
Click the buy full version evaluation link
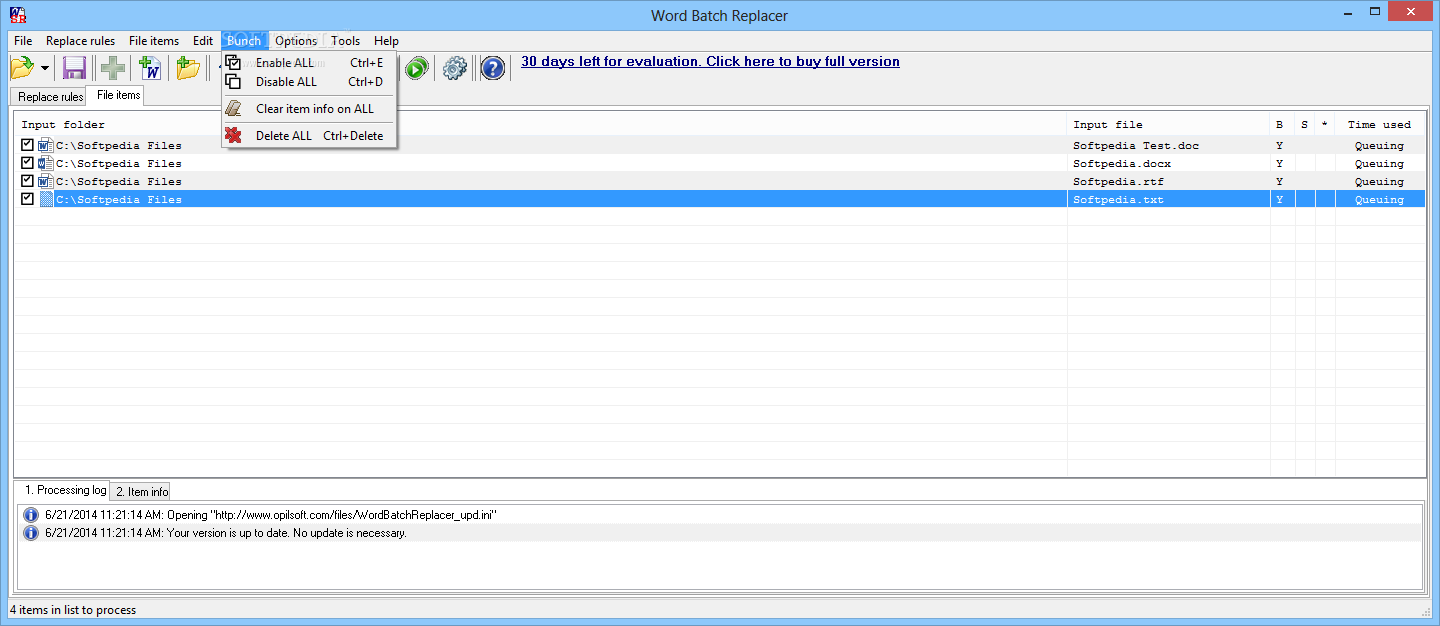pos(710,61)
